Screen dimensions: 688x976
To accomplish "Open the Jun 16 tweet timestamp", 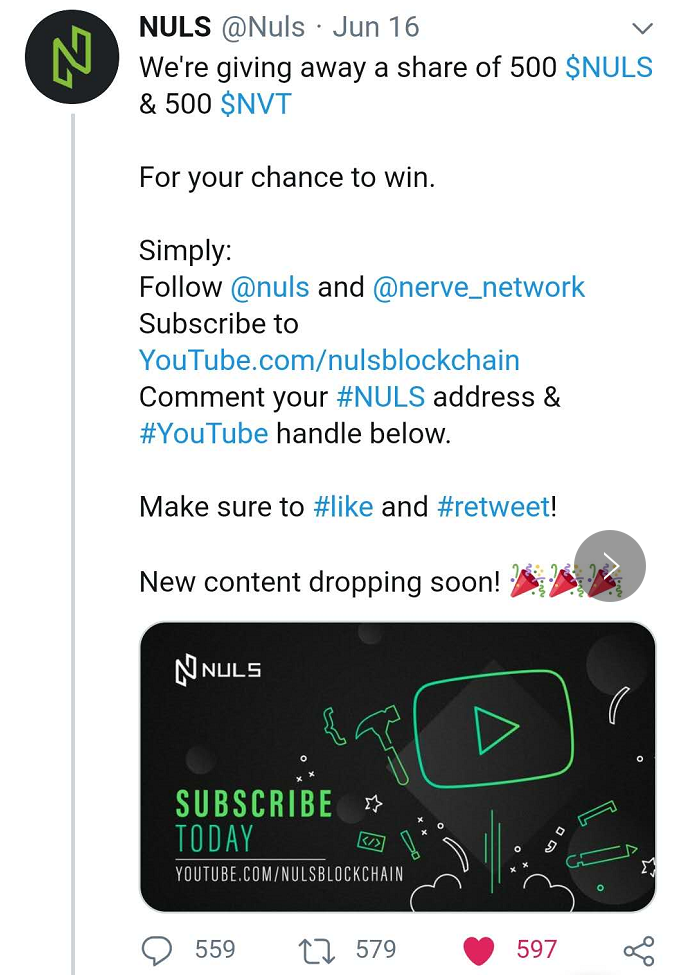I will (375, 27).
